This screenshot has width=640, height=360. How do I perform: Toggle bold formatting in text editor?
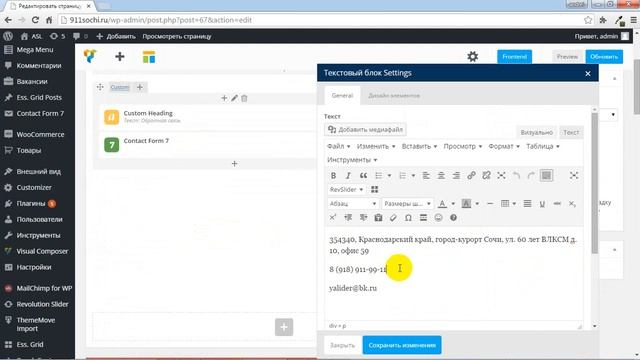point(333,176)
